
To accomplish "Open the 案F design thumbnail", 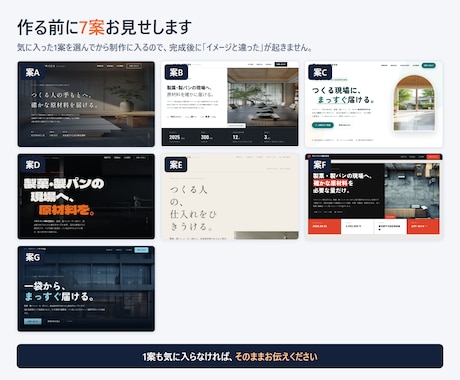I will coord(374,196).
